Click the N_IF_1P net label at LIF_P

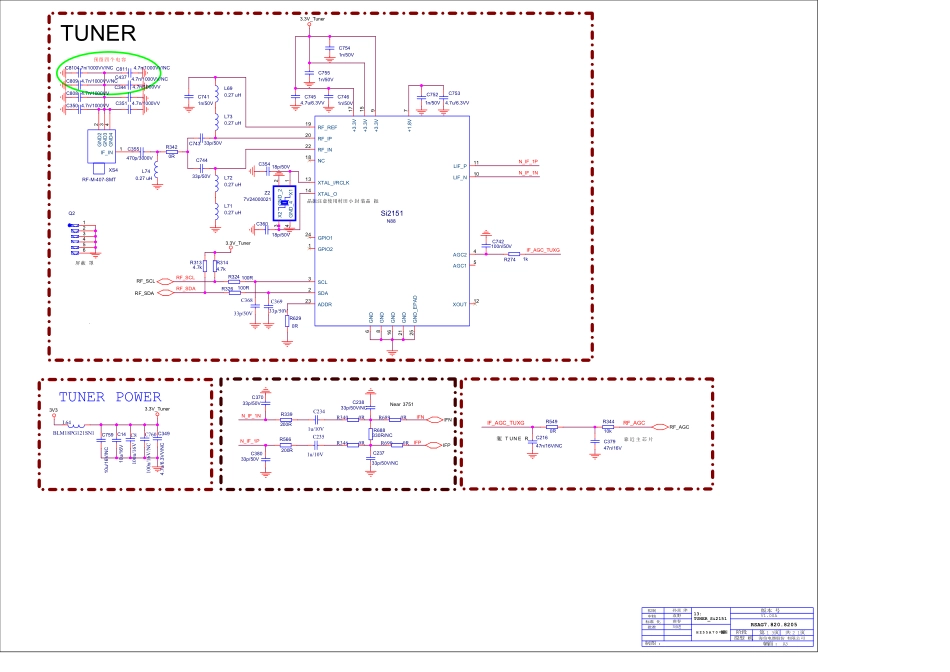tap(527, 162)
